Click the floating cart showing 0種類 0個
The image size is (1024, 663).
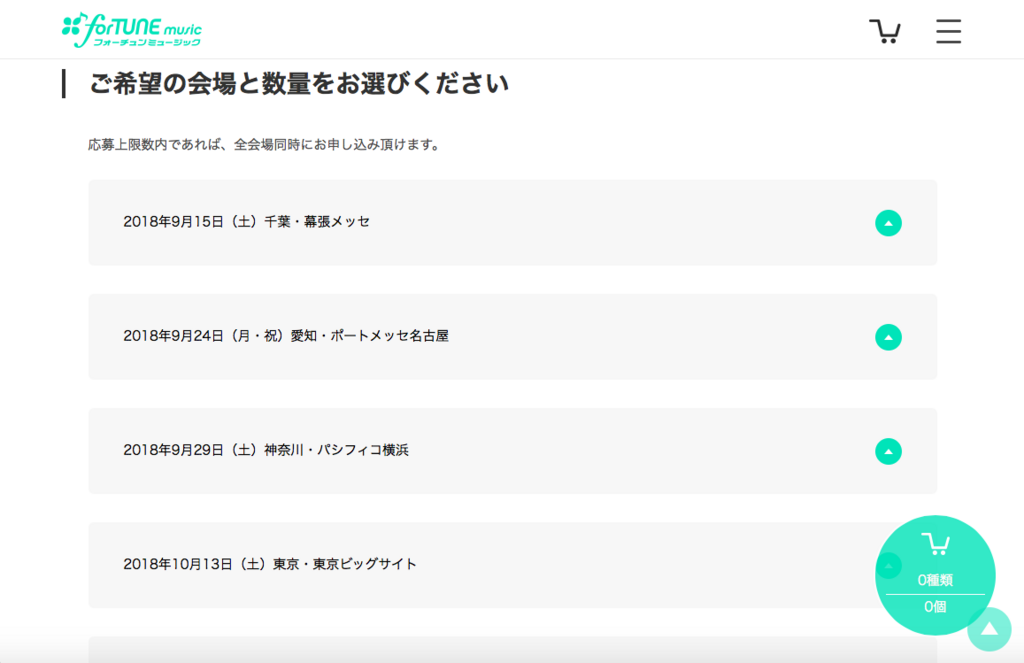[935, 575]
